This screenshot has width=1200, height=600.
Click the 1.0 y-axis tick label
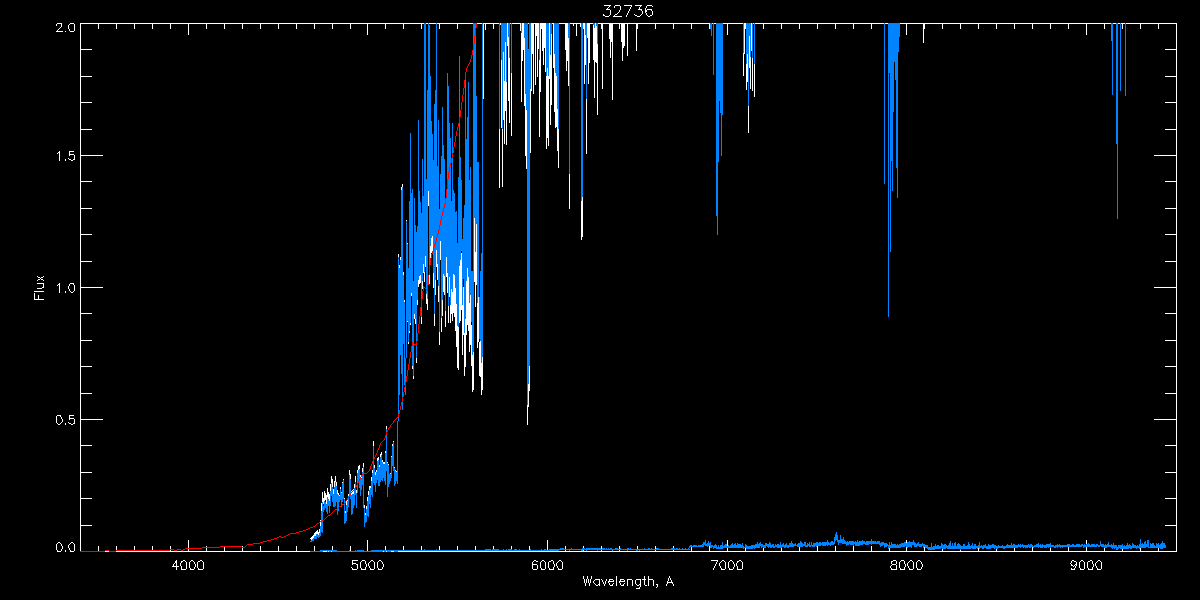[x=62, y=288]
